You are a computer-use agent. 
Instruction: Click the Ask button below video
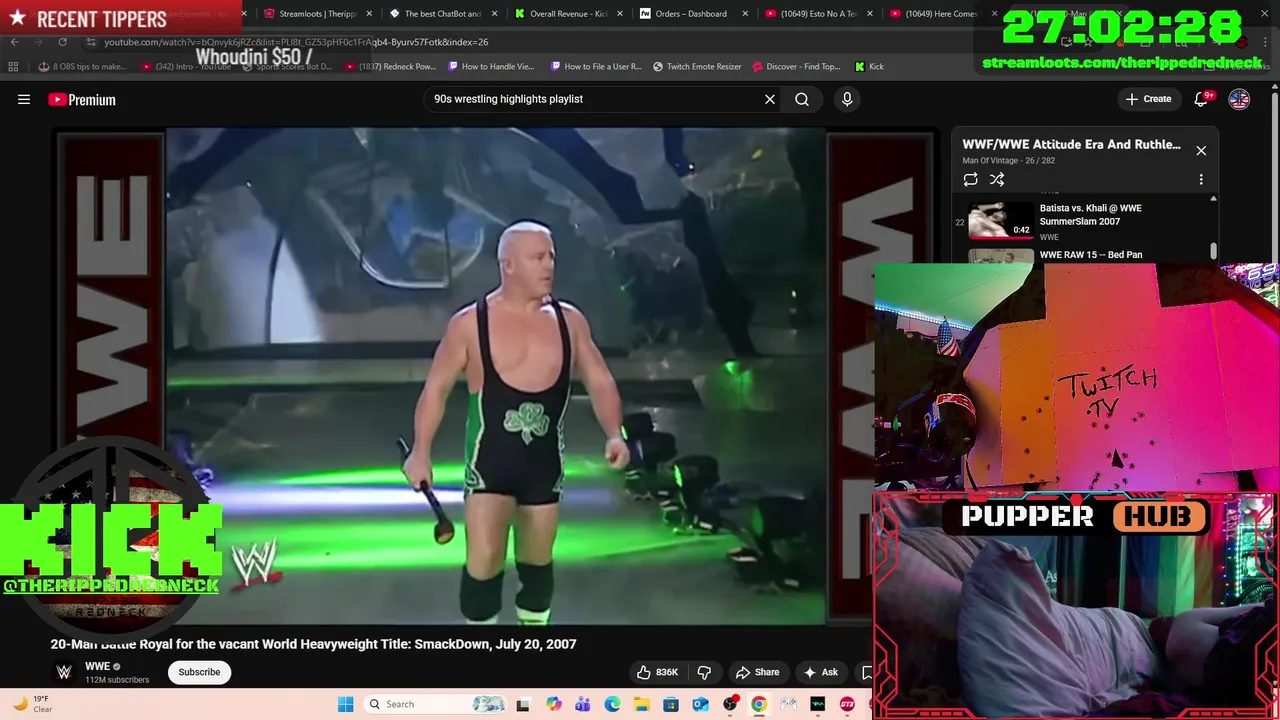coord(820,672)
